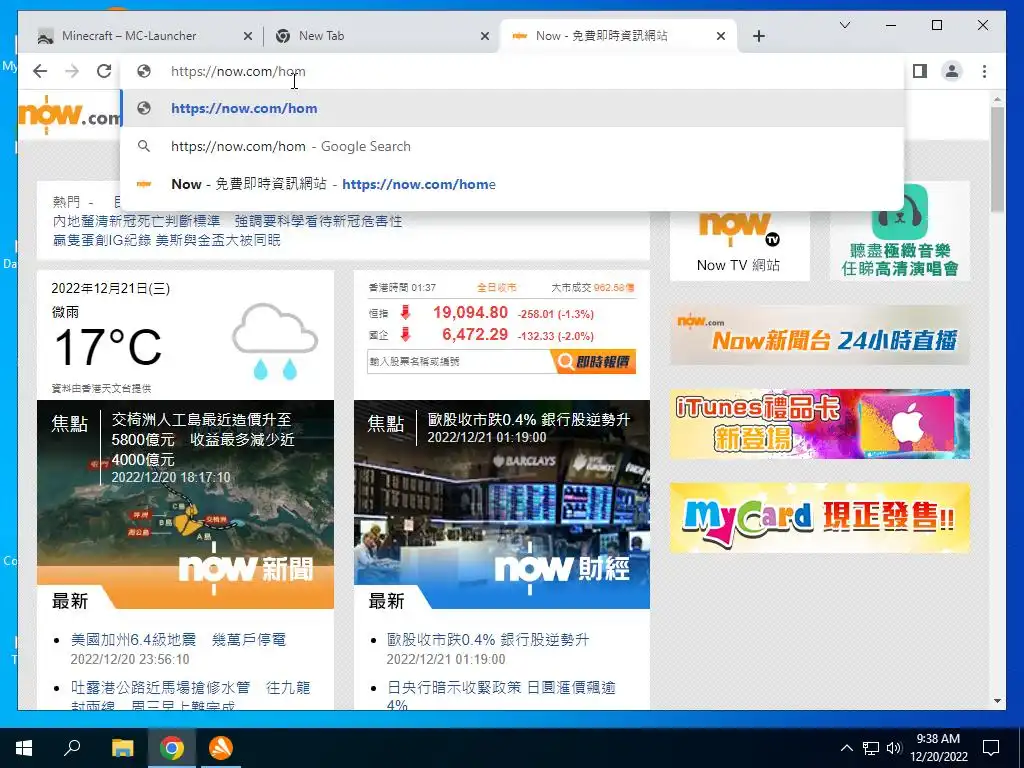Click the rainy weather cloud icon

tap(275, 342)
